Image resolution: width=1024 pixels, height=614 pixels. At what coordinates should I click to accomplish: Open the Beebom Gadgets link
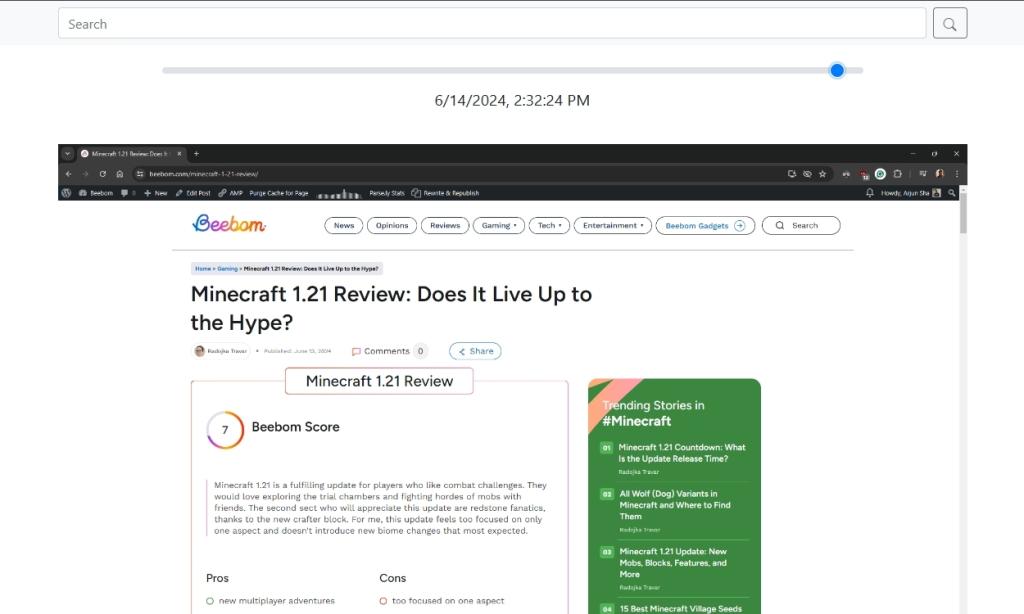pos(705,226)
